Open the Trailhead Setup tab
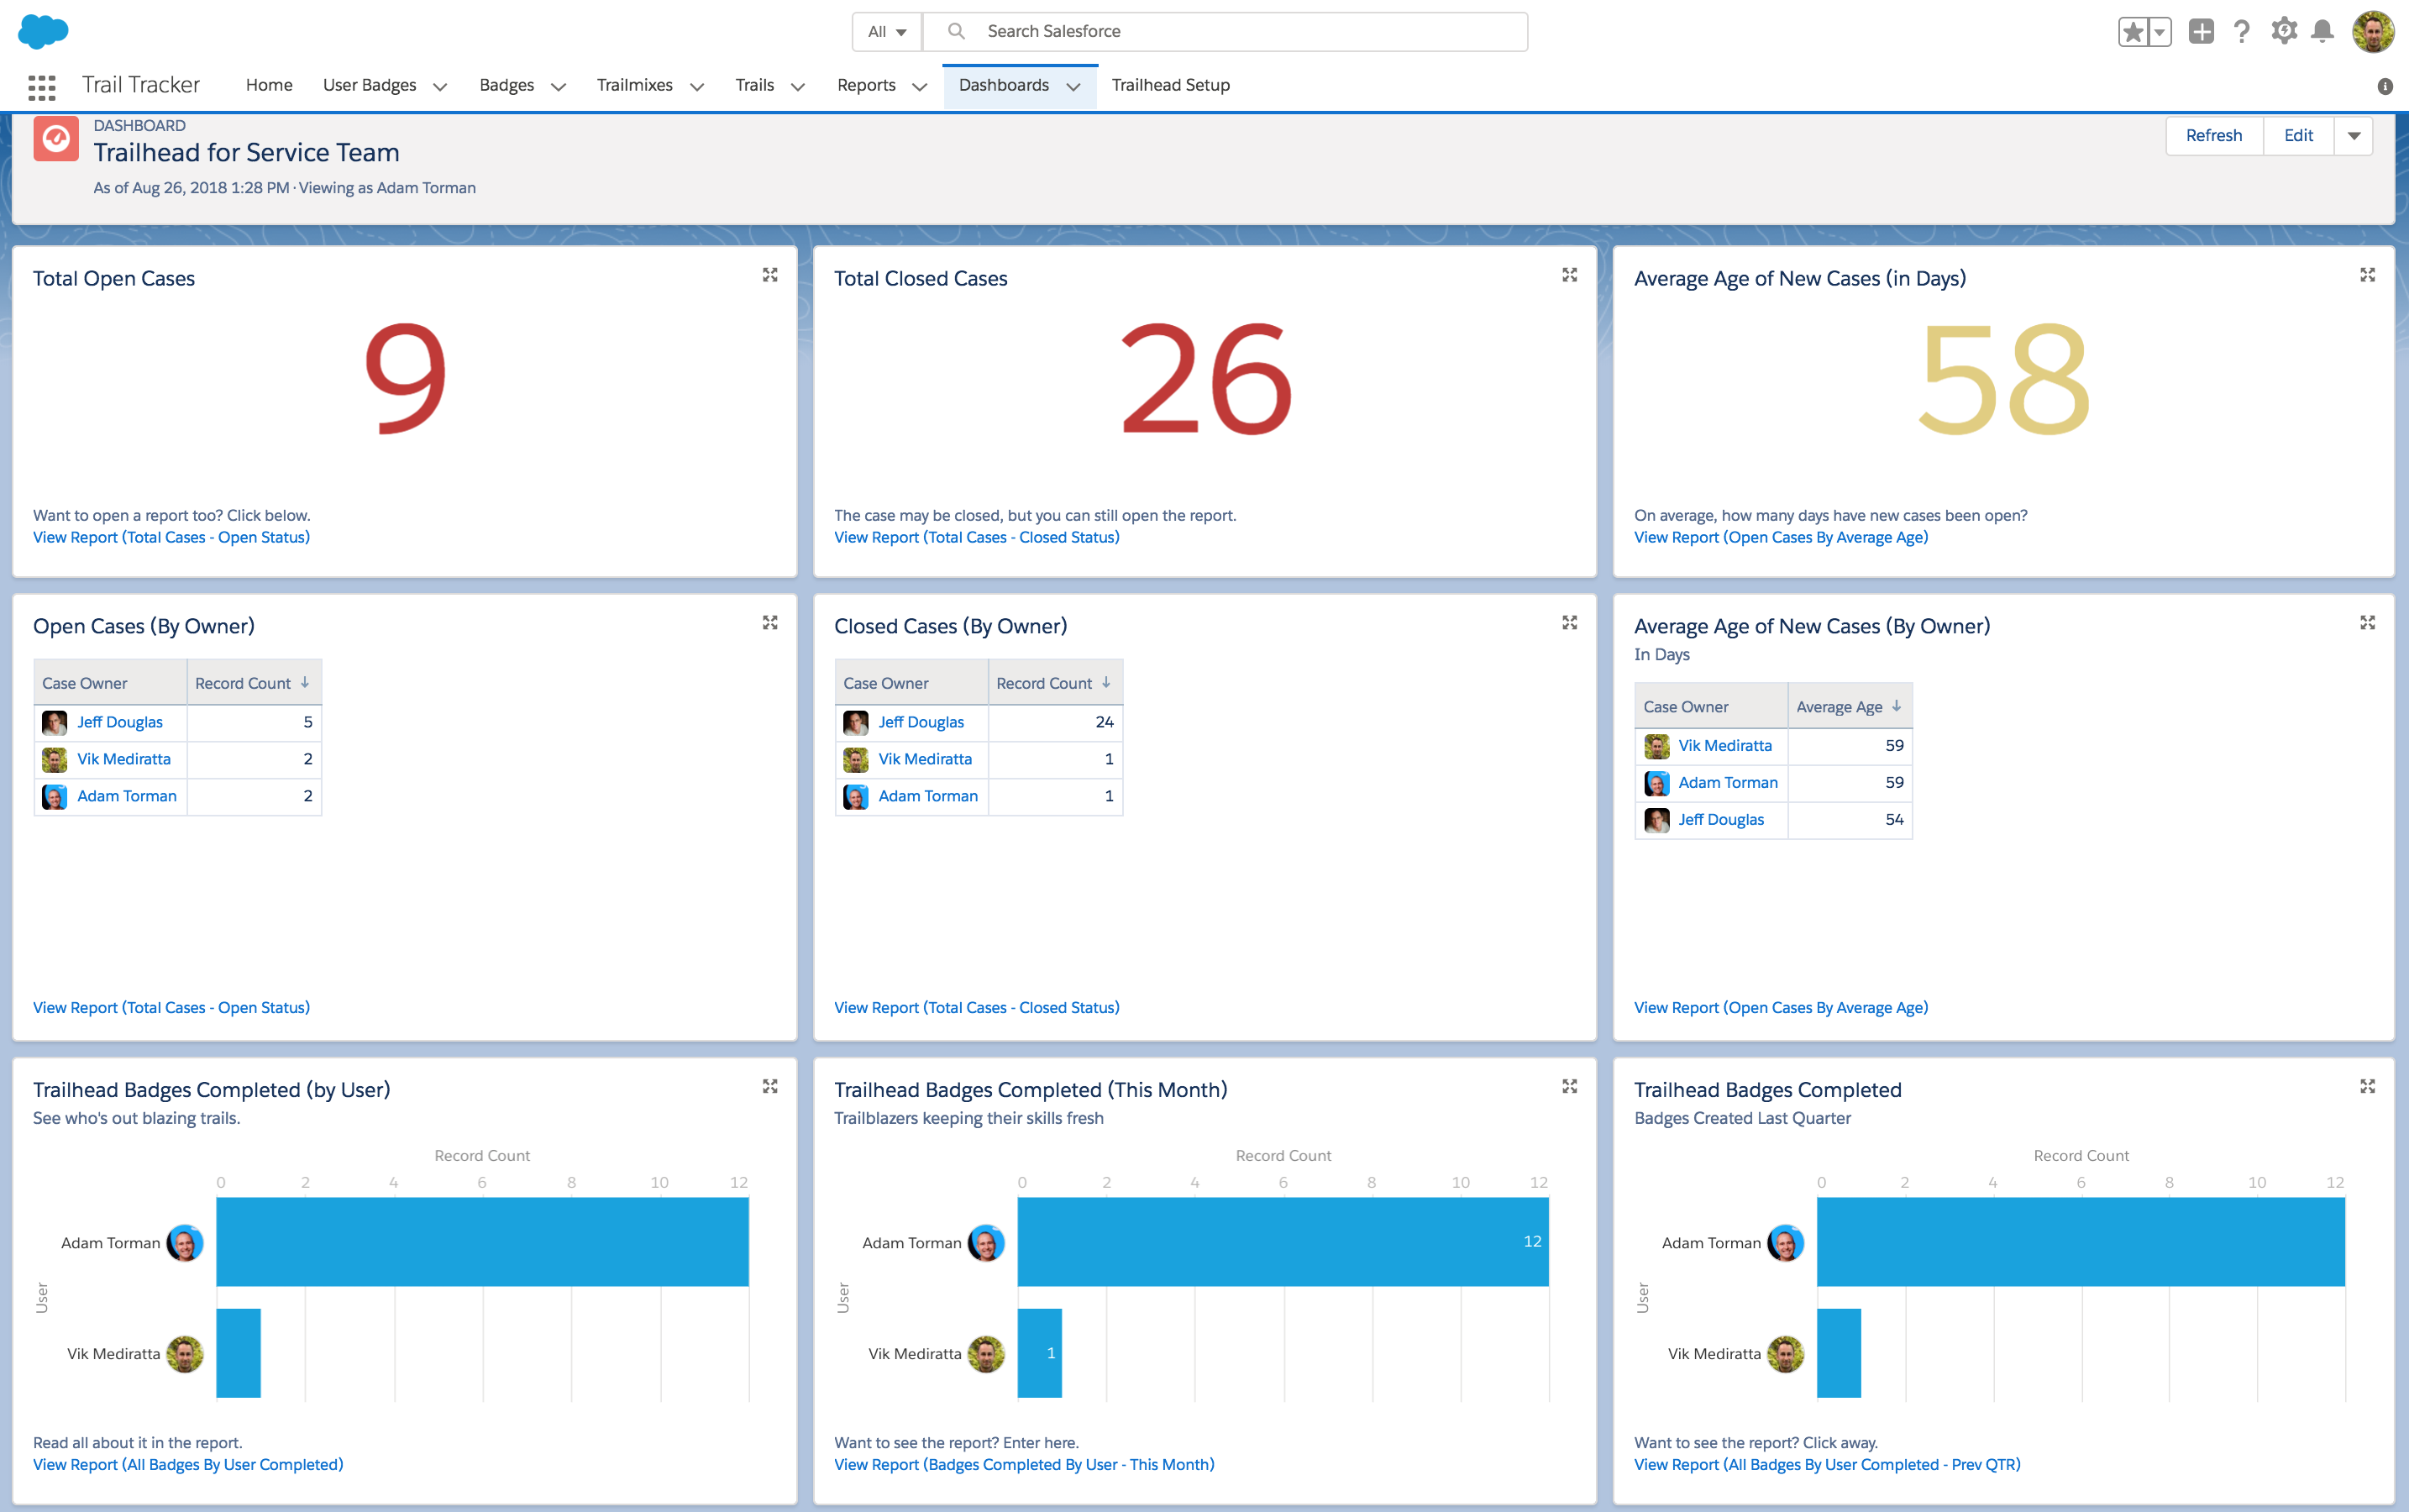Image resolution: width=2409 pixels, height=1512 pixels. click(1170, 85)
